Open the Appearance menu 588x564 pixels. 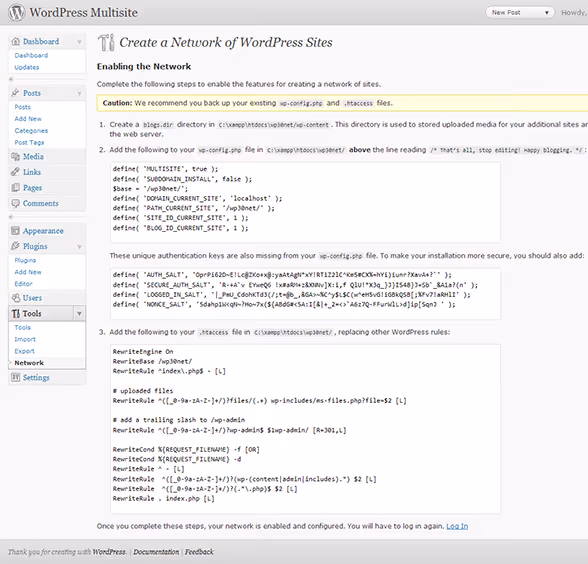tap(43, 231)
